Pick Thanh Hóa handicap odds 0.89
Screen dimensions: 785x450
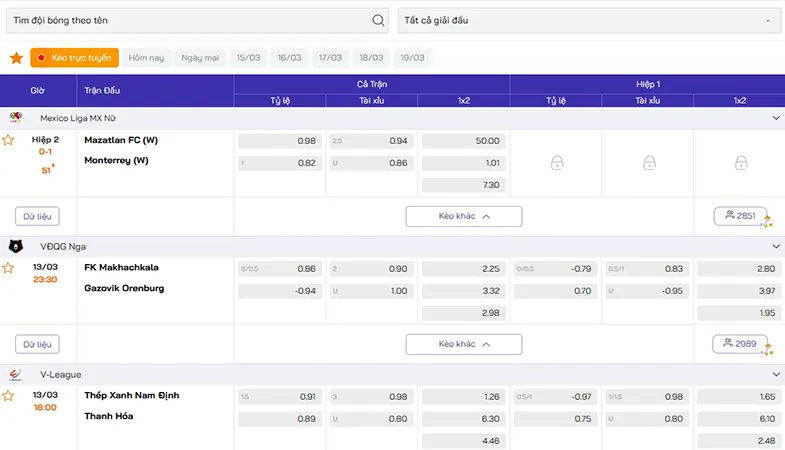[x=280, y=418]
